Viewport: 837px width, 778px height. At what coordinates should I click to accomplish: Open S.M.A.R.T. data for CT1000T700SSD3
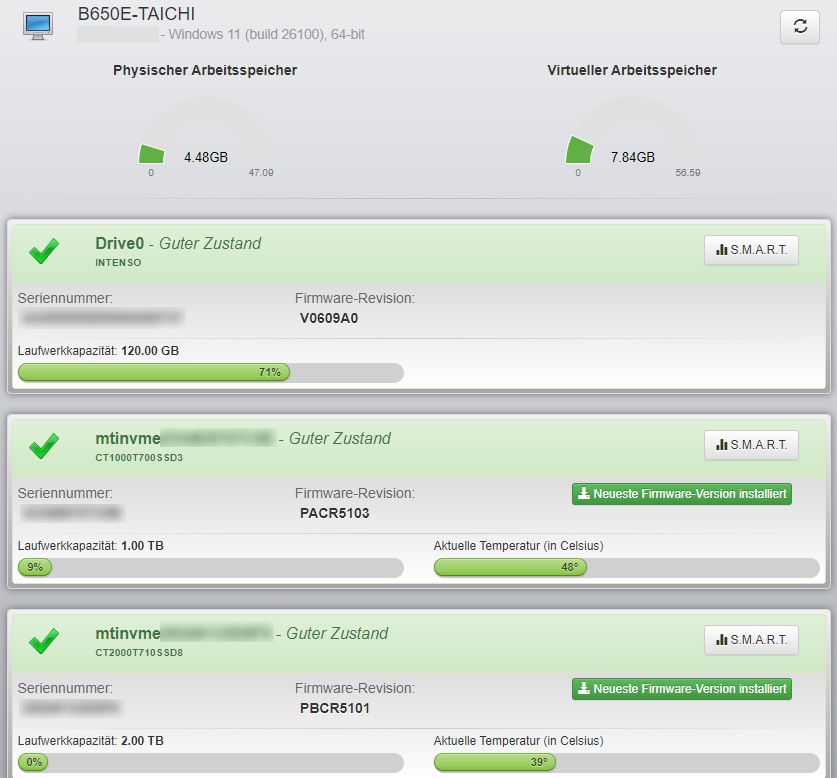[751, 445]
